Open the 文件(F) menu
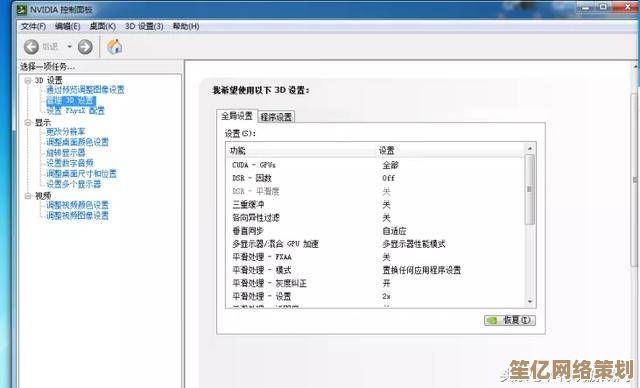Viewport: 640px width, 388px height. click(x=33, y=27)
